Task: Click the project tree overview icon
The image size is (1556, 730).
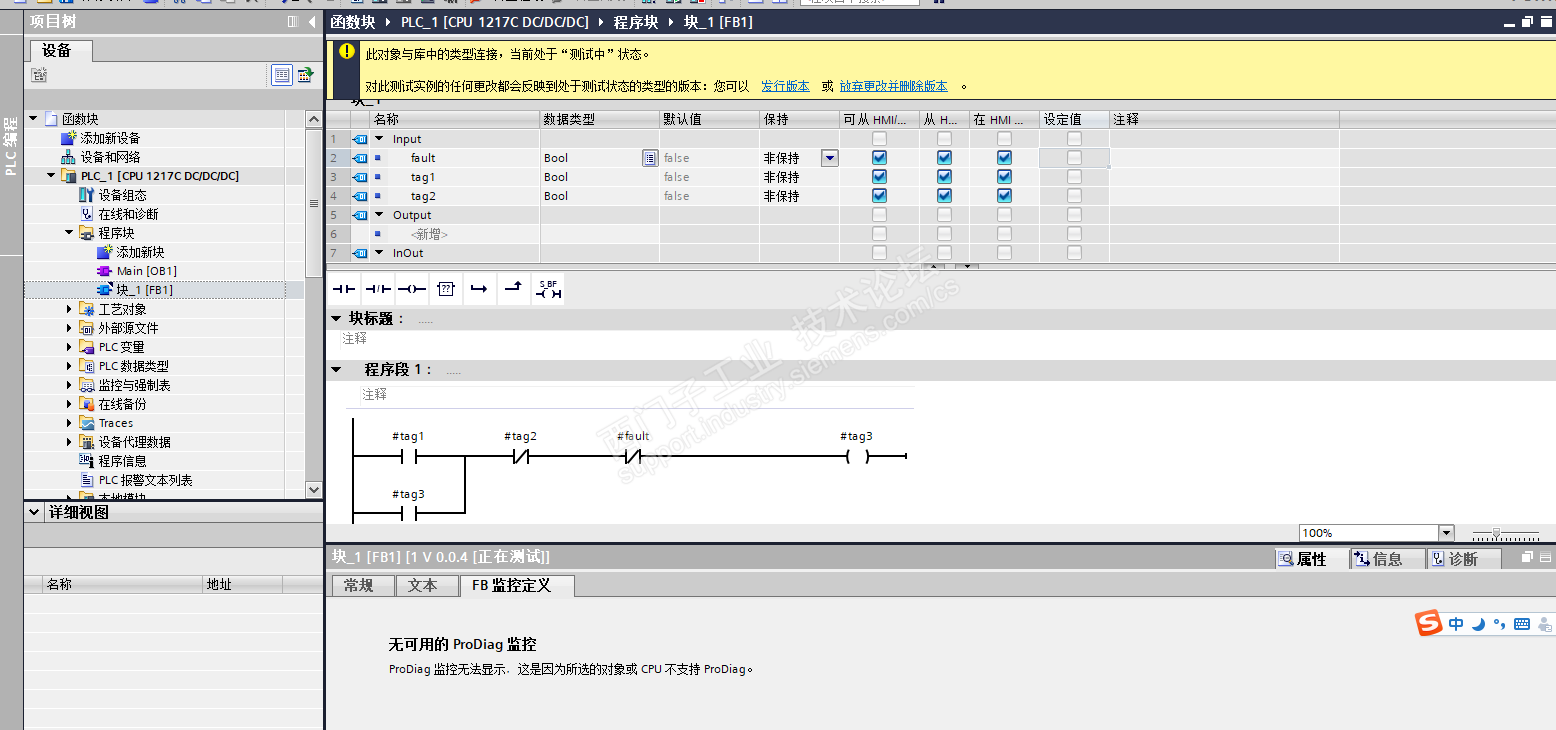Action: point(282,75)
